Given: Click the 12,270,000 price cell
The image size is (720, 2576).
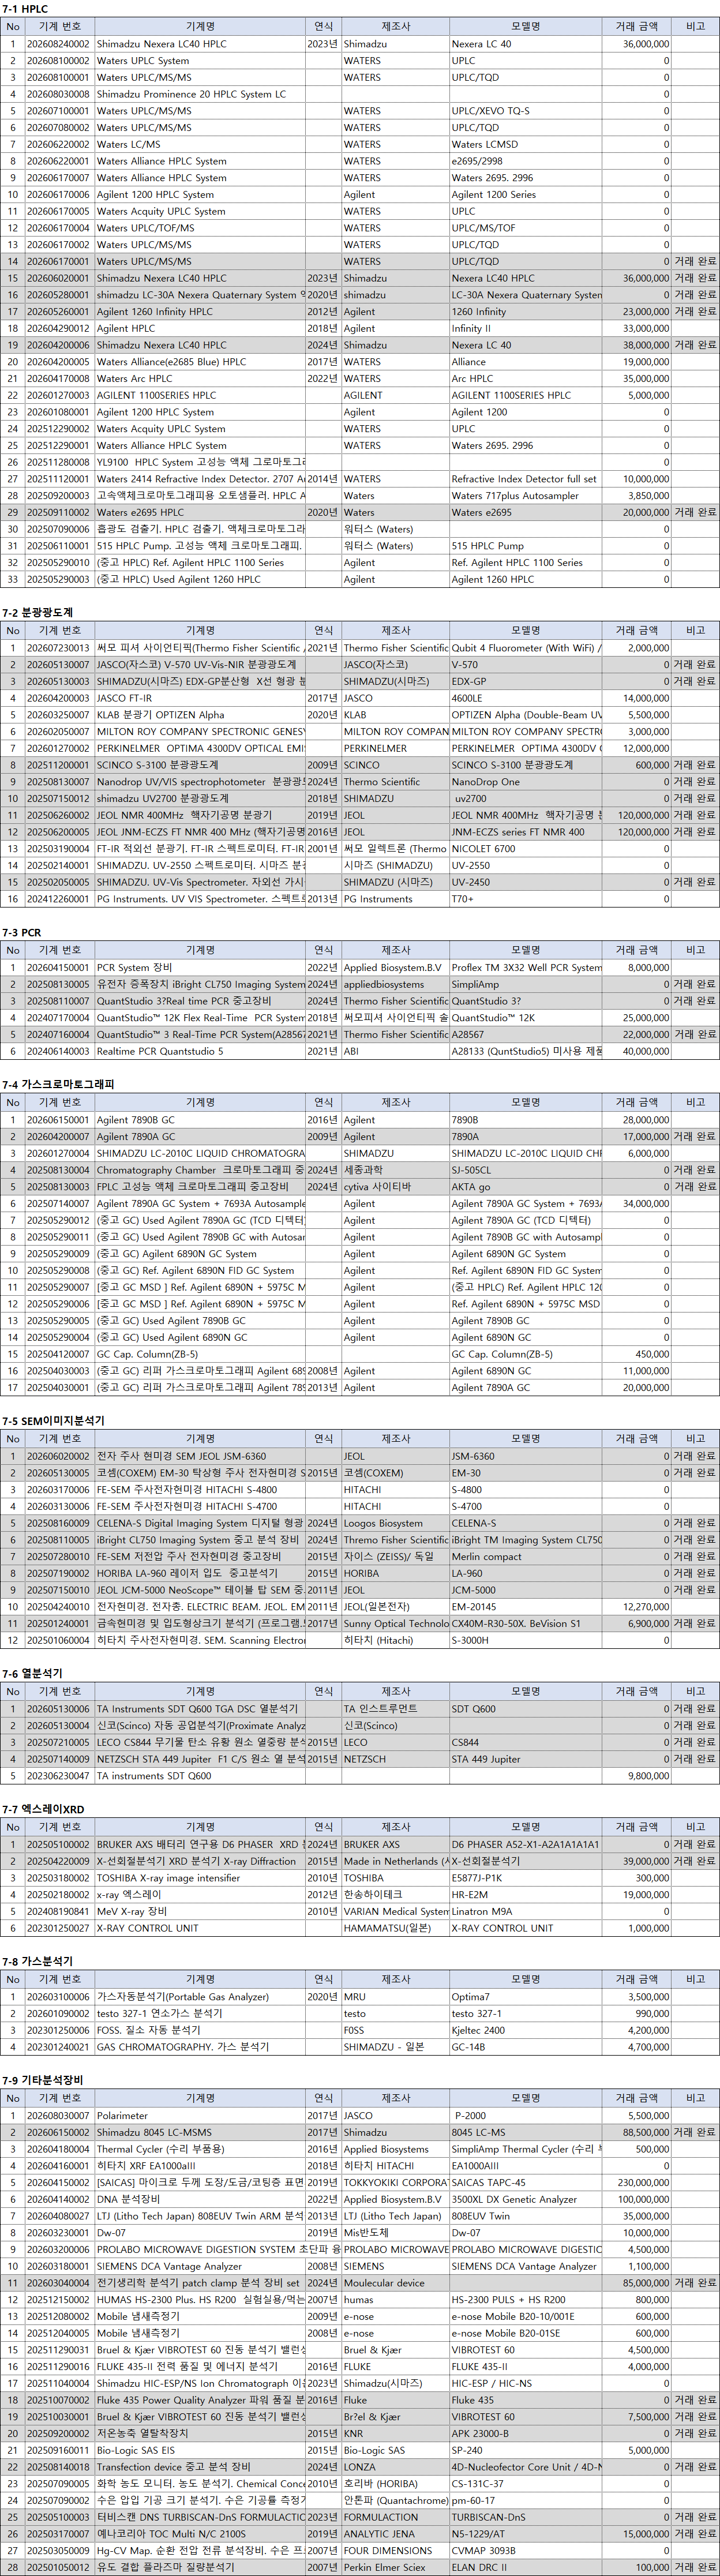Looking at the screenshot, I should [x=637, y=1607].
